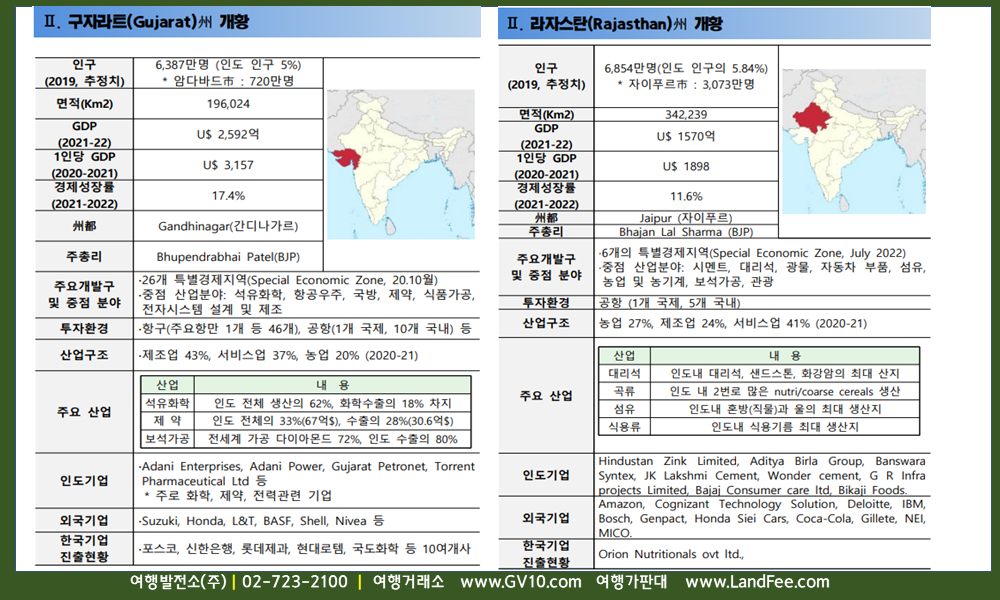This screenshot has width=1000, height=600.
Task: Select the '주로 화학, 제약, 전력관련 기업' note
Action: [x=238, y=495]
